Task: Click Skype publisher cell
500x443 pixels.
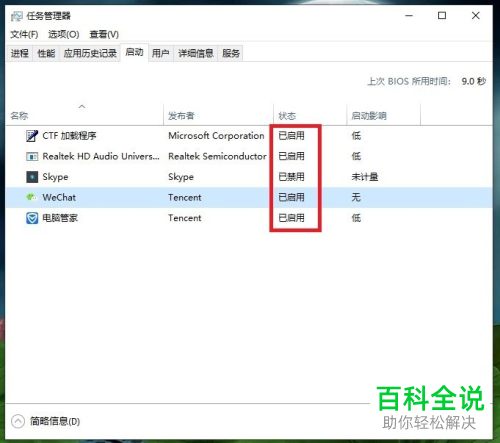Action: (181, 177)
